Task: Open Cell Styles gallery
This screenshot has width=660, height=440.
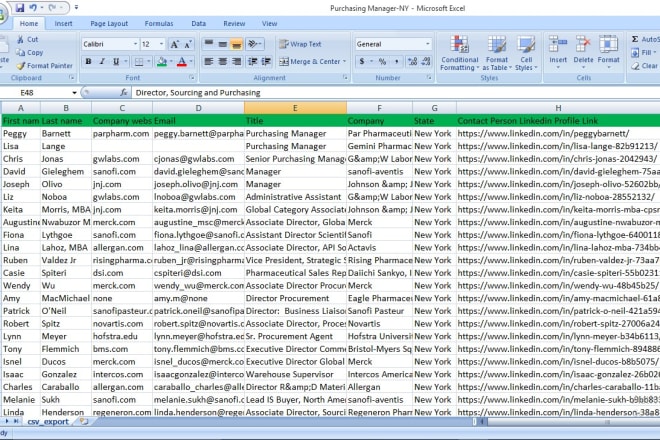Action: tap(526, 53)
